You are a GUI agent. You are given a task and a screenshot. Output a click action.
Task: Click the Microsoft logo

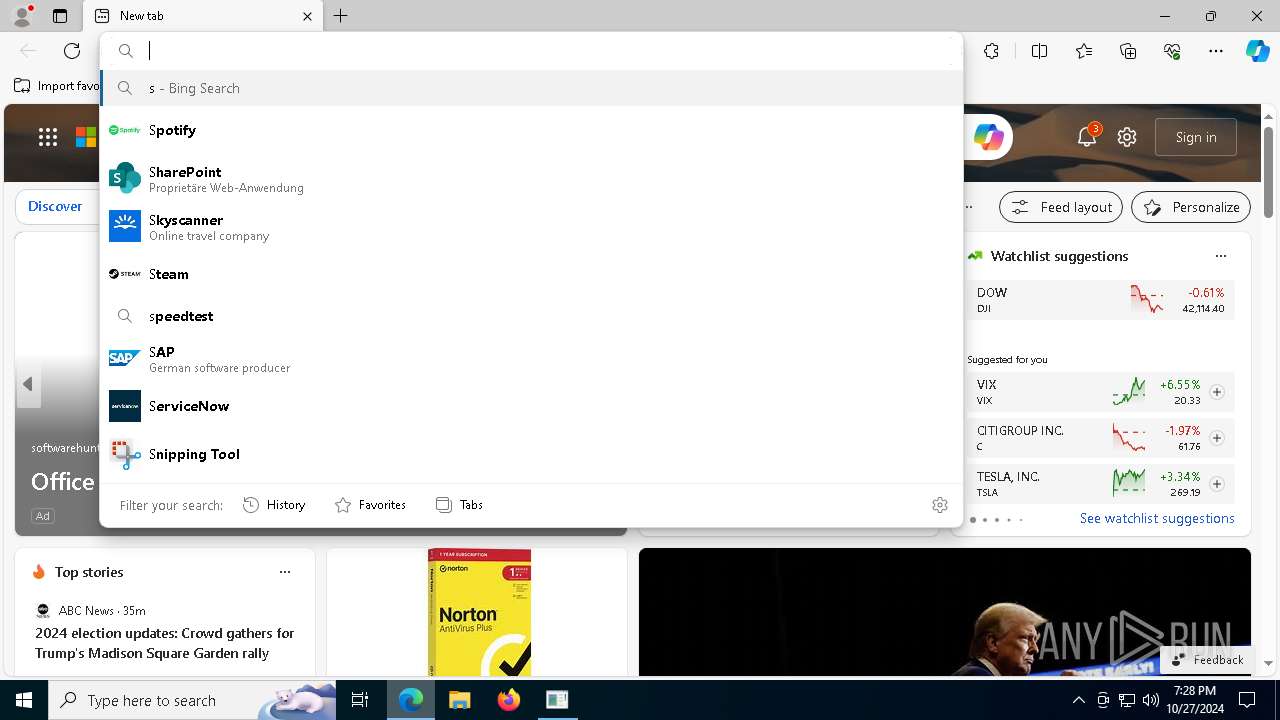(x=86, y=137)
